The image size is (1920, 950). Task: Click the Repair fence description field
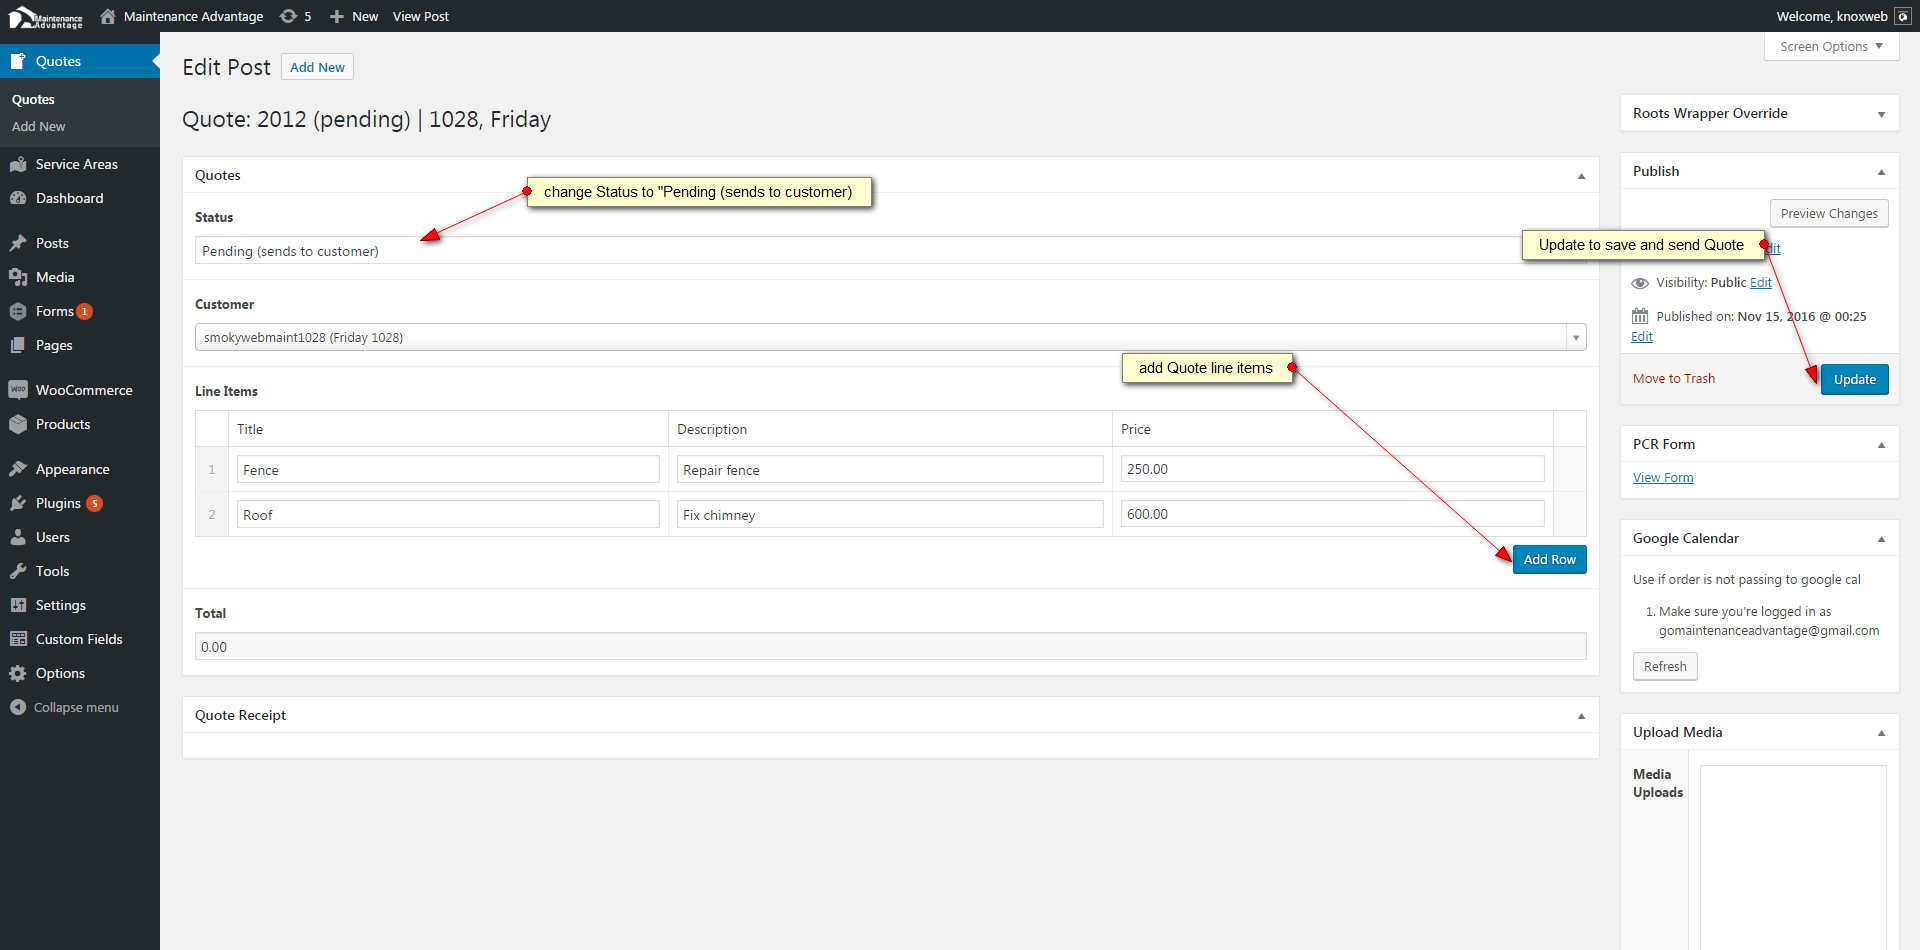(890, 470)
